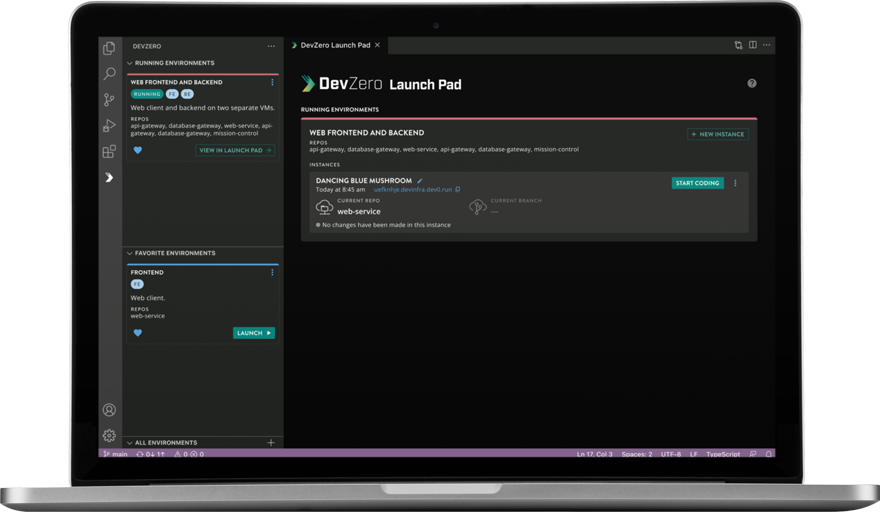The image size is (880, 512).
Task: Click the compare changes icon in editor toolbar
Action: click(x=739, y=45)
